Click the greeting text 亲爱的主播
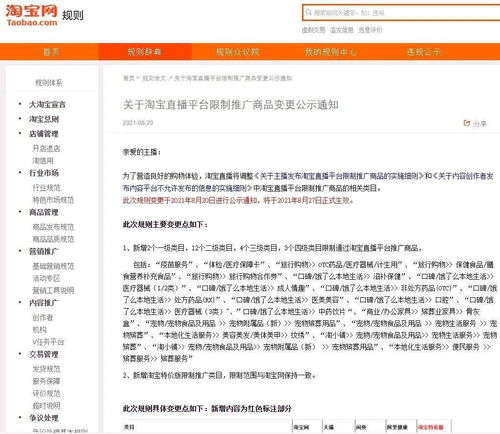The height and width of the screenshot is (434, 500). [142, 152]
